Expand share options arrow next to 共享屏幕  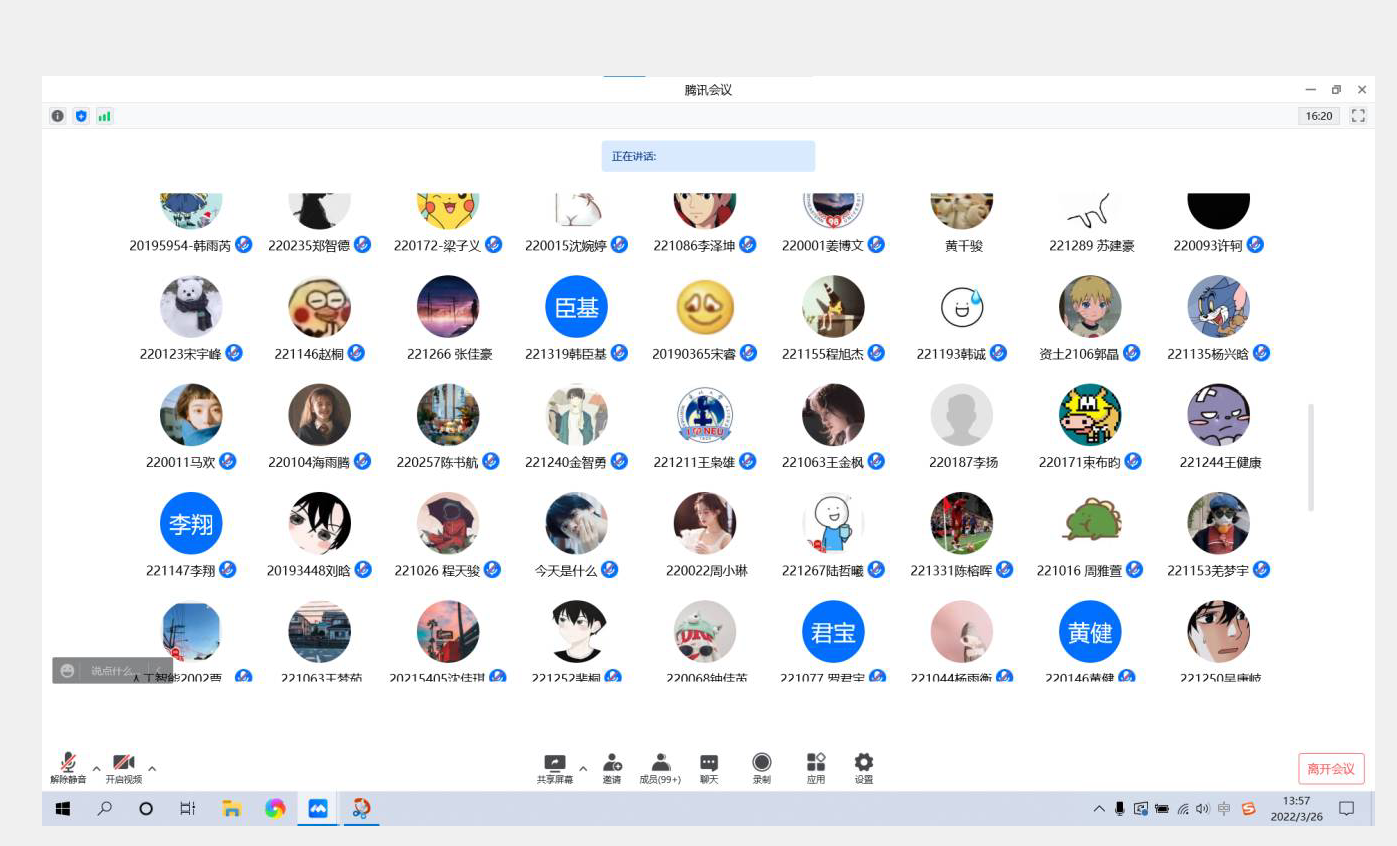click(583, 769)
